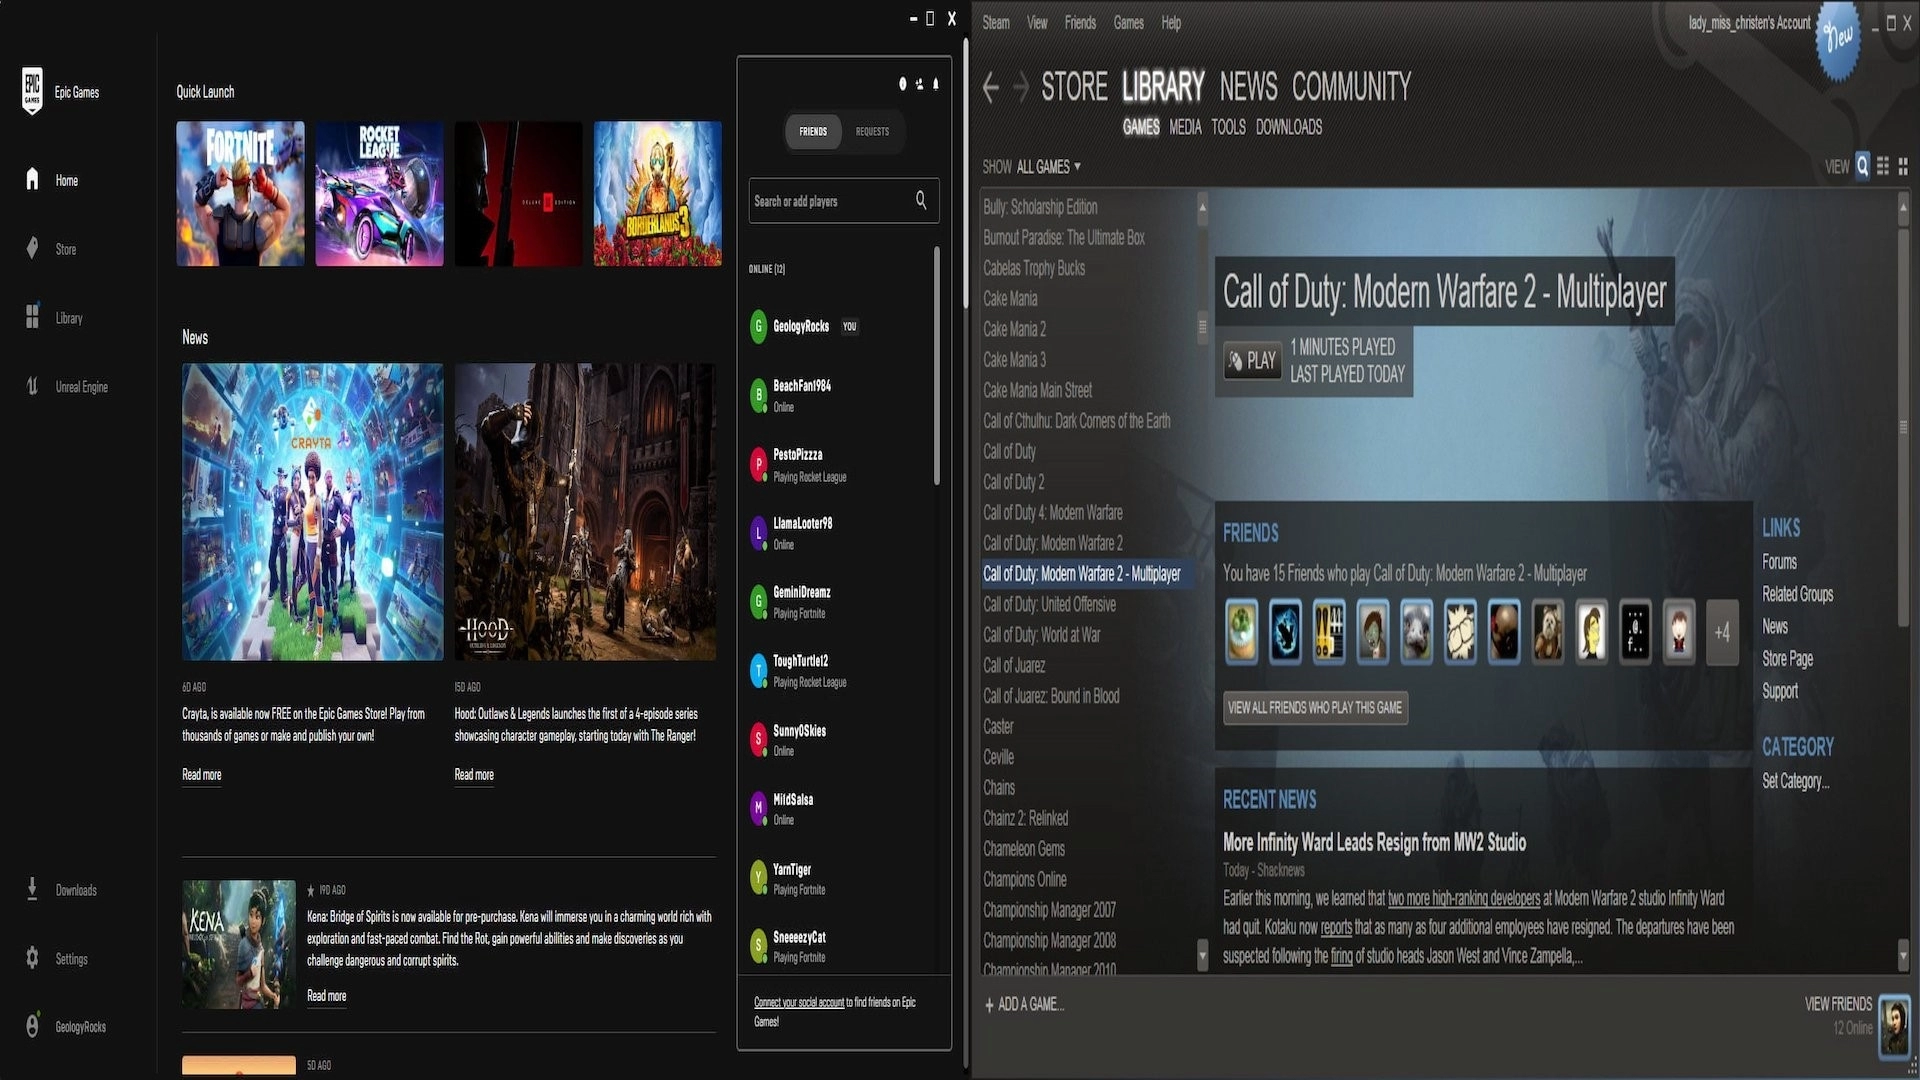Click the Epic Games Downloads sidebar icon
The width and height of the screenshot is (1920, 1080).
pos(33,891)
